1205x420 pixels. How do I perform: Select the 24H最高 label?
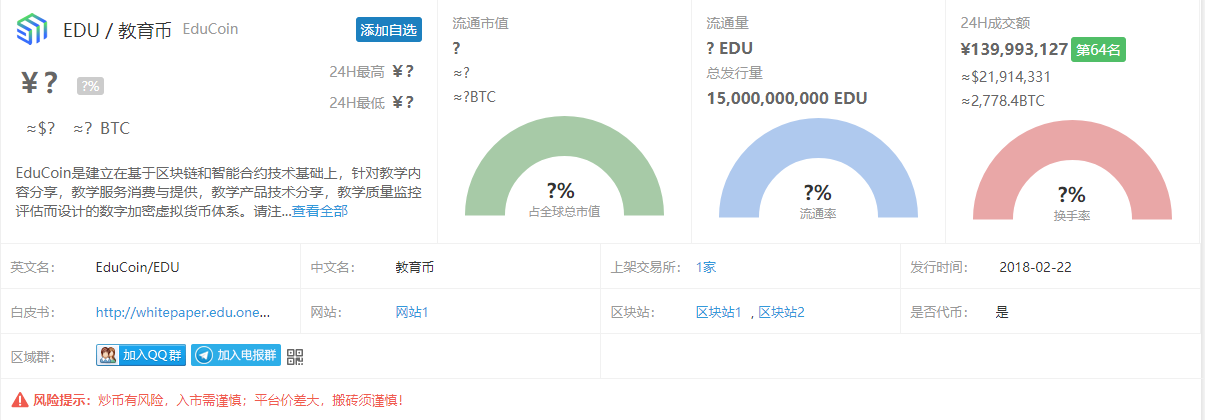coord(355,71)
